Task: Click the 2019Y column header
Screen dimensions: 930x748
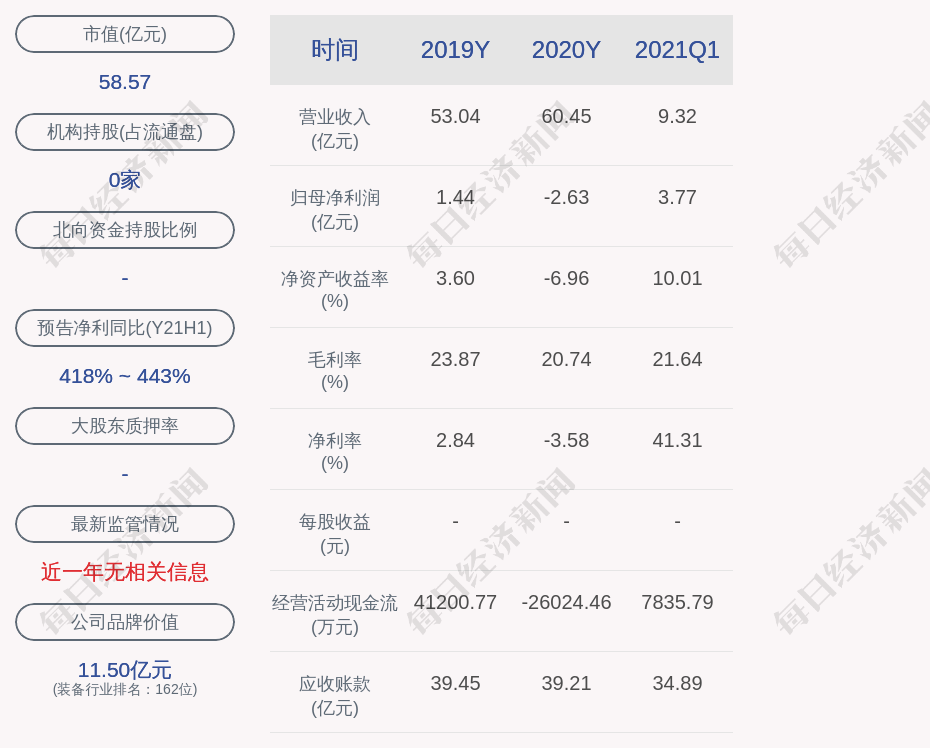Action: (455, 50)
